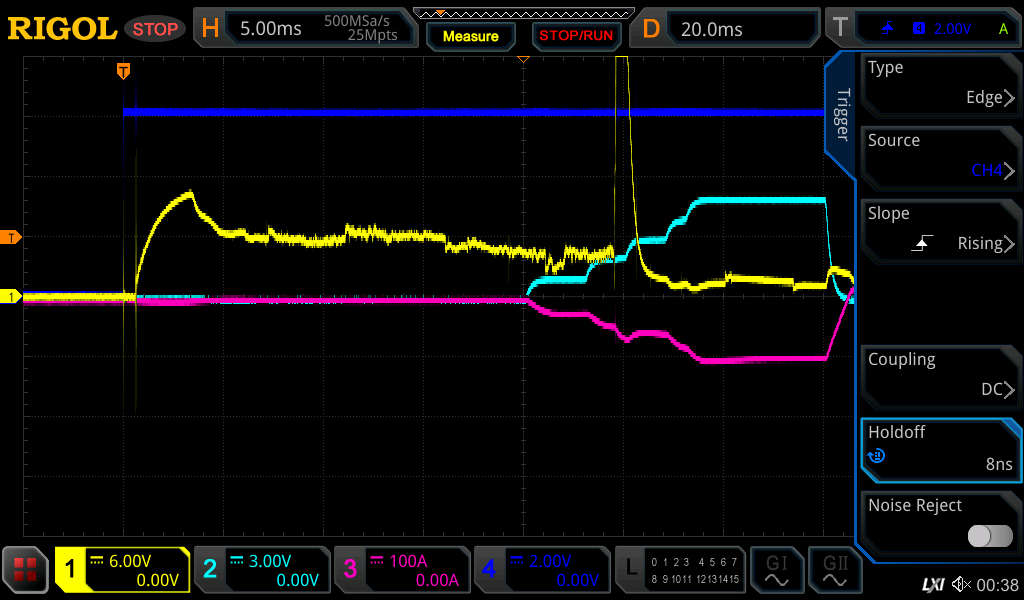Toggle the Noise Reject switch

coord(990,536)
